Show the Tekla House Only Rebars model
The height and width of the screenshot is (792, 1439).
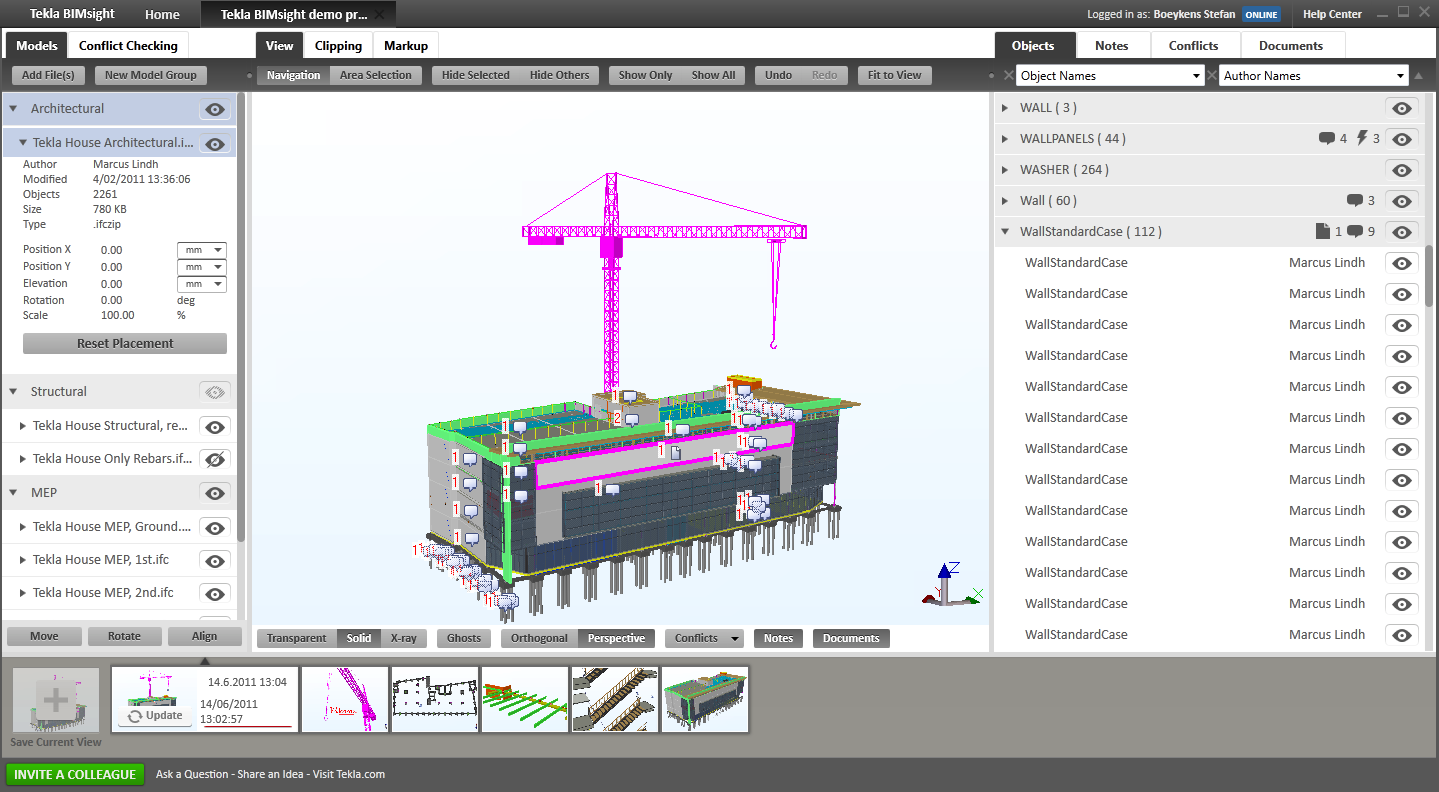(x=214, y=459)
